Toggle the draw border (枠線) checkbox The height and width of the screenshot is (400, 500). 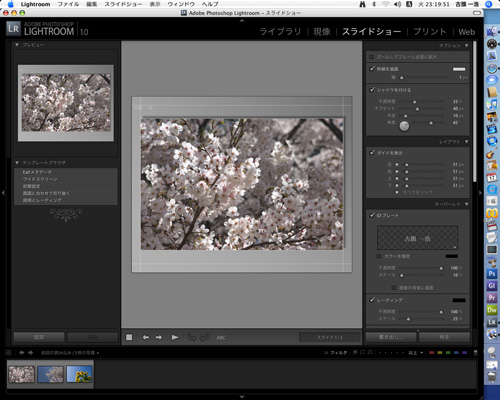(372, 69)
